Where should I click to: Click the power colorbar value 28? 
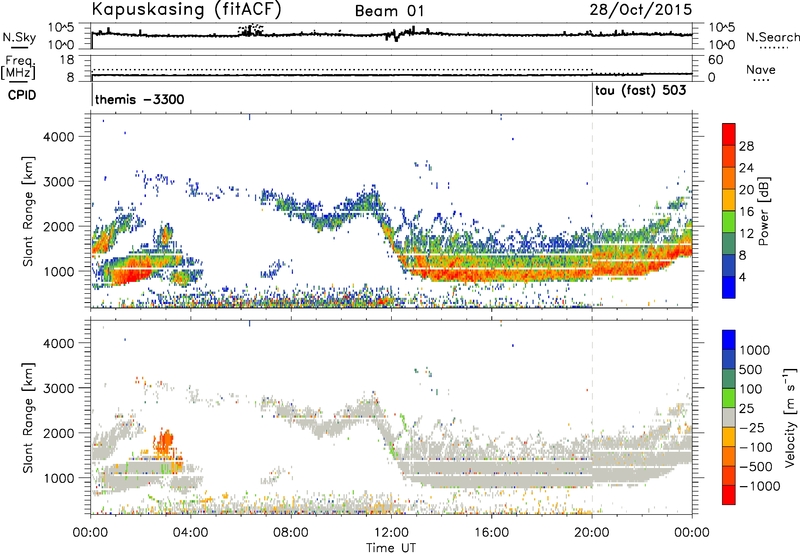(746, 146)
